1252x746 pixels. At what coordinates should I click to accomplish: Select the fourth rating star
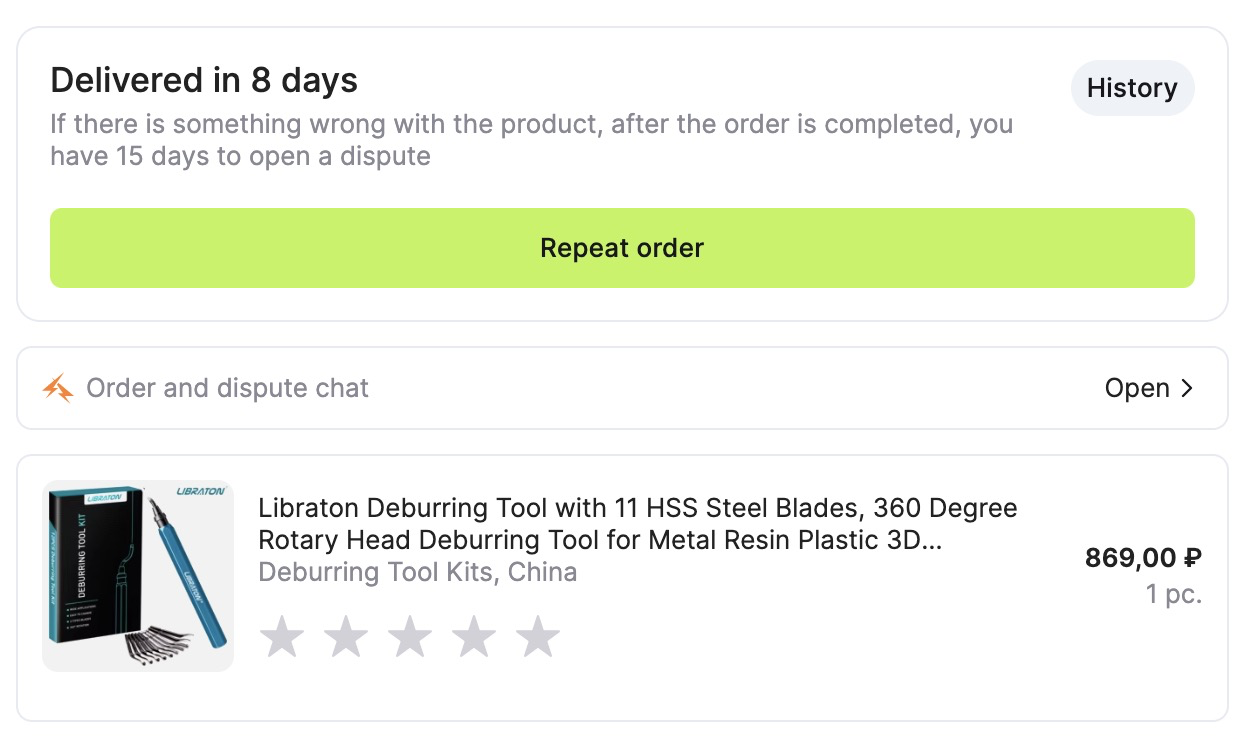474,637
